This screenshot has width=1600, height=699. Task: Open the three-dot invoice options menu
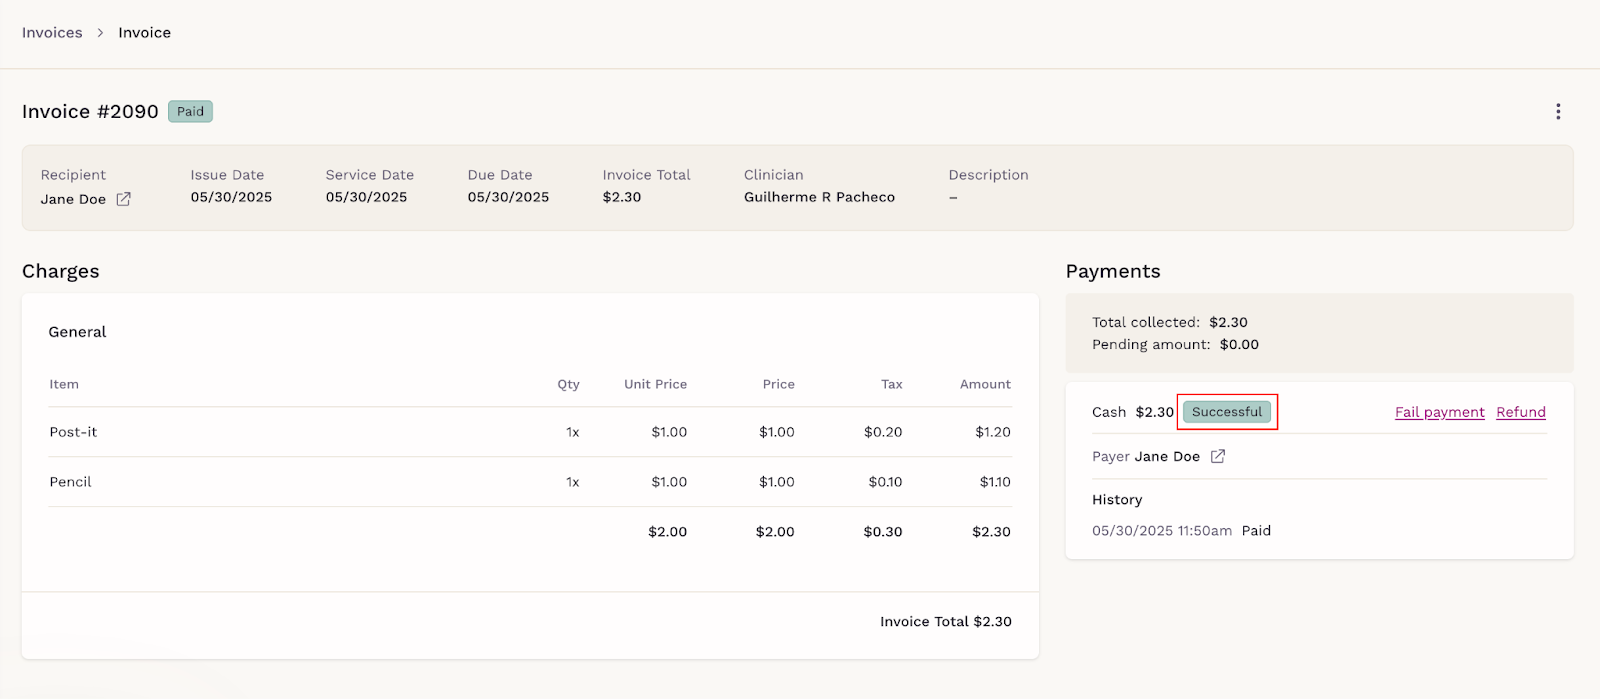1558,111
